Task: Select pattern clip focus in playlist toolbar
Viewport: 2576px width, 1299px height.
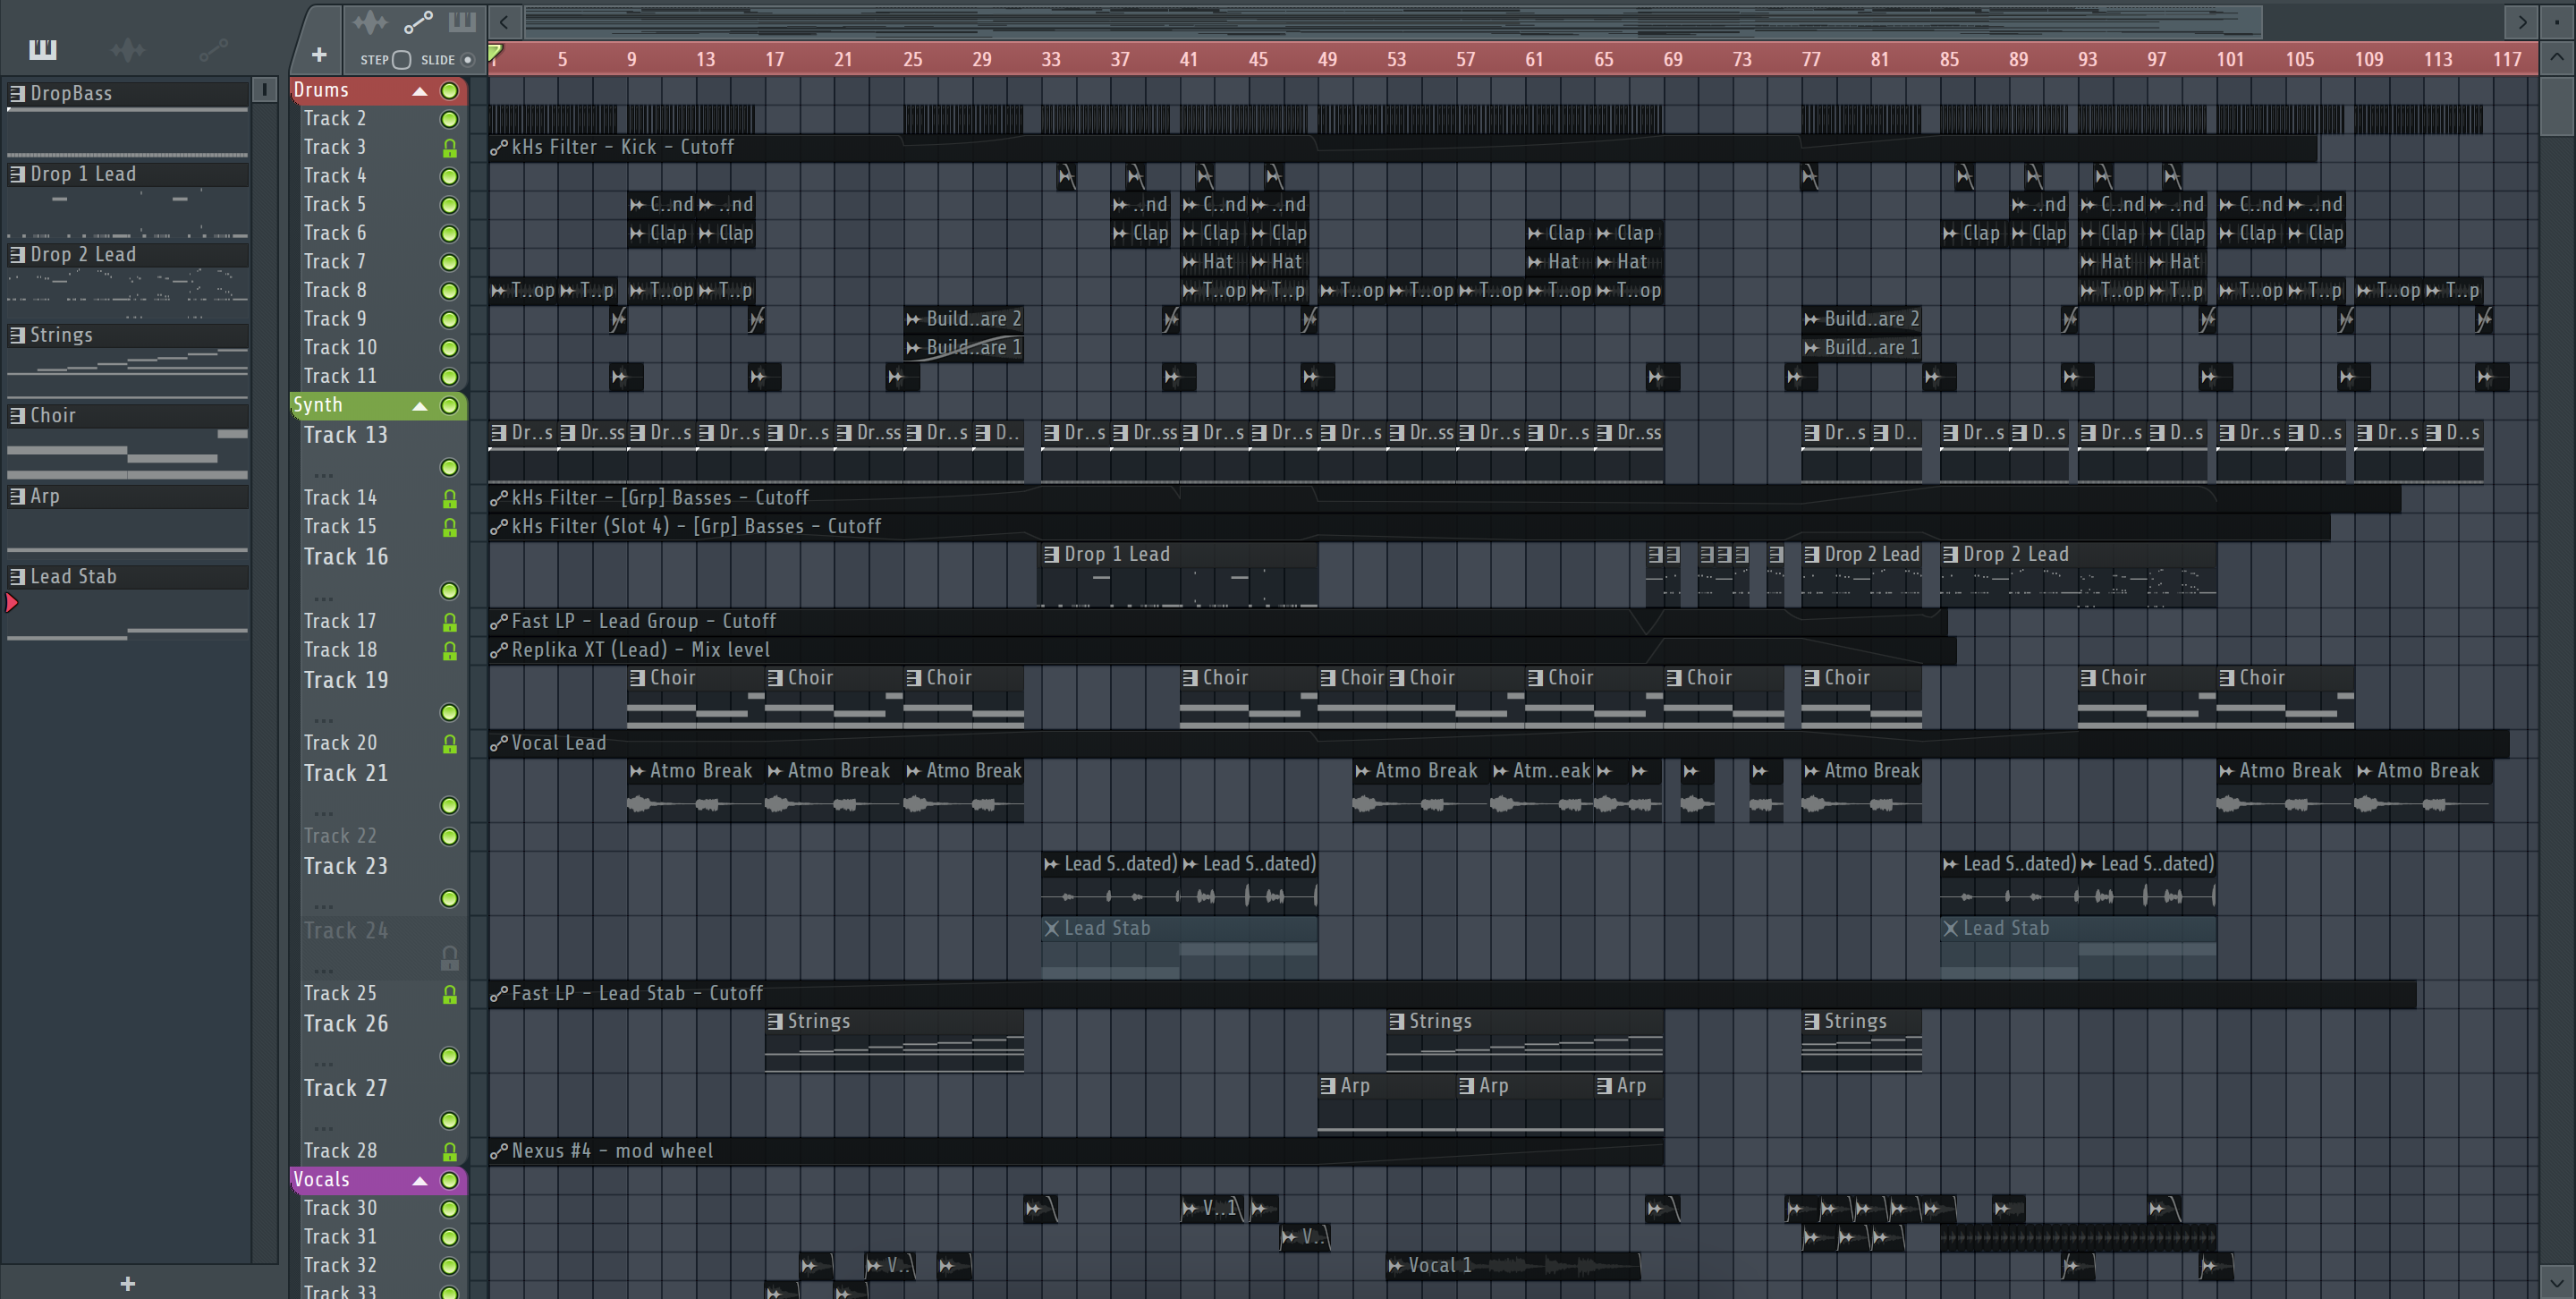Action: point(462,22)
